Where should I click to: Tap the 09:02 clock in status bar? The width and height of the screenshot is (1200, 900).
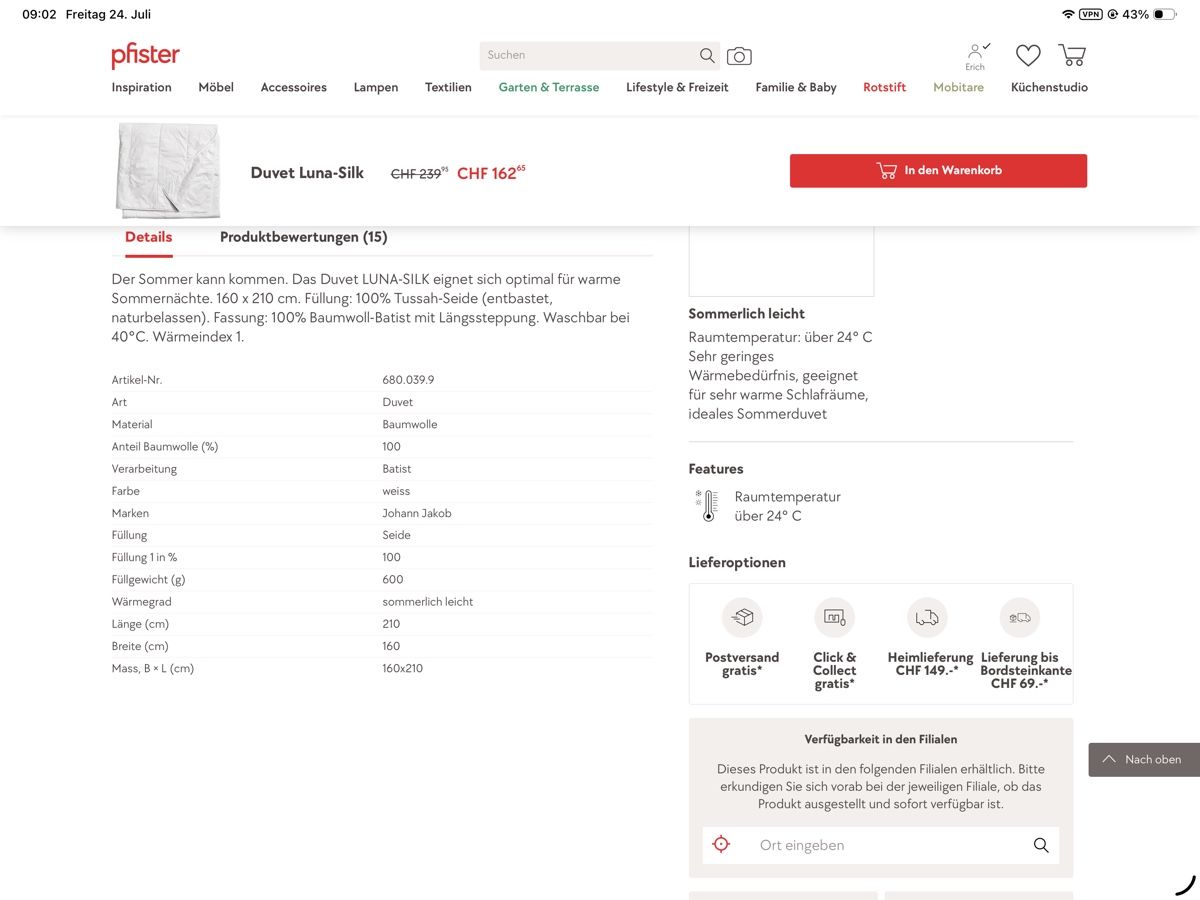click(39, 14)
